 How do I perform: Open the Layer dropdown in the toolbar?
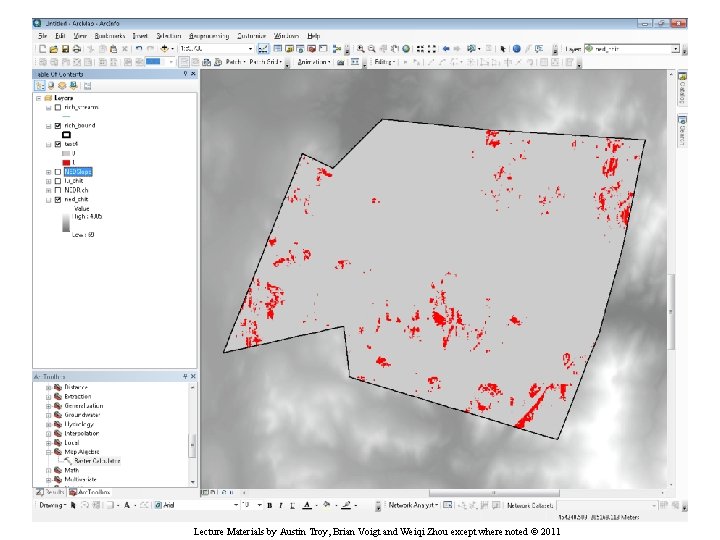click(x=677, y=48)
